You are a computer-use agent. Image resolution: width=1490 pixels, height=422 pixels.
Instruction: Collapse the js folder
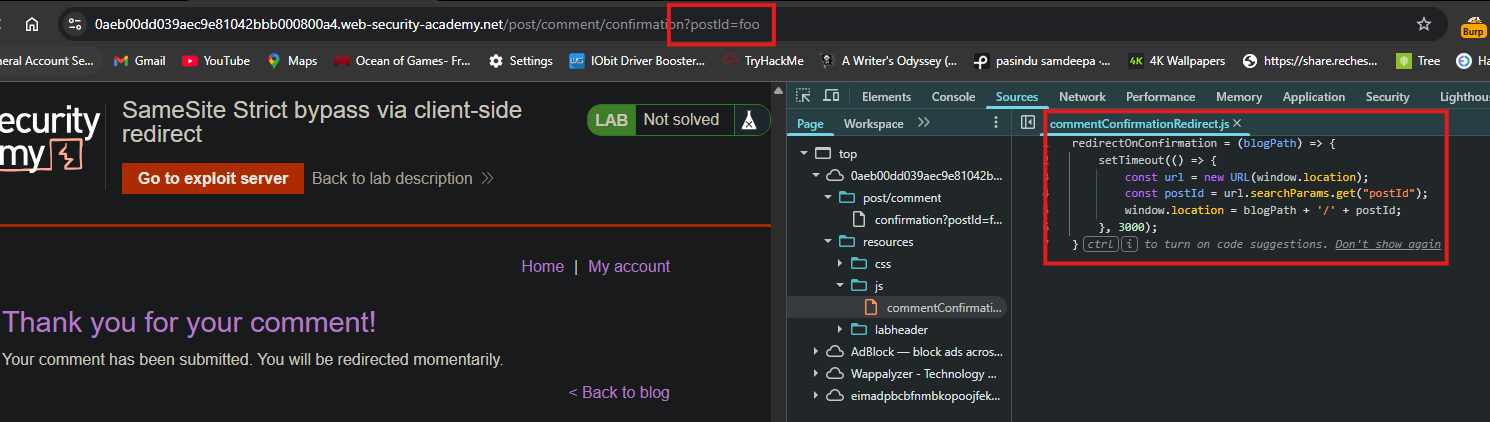point(841,286)
